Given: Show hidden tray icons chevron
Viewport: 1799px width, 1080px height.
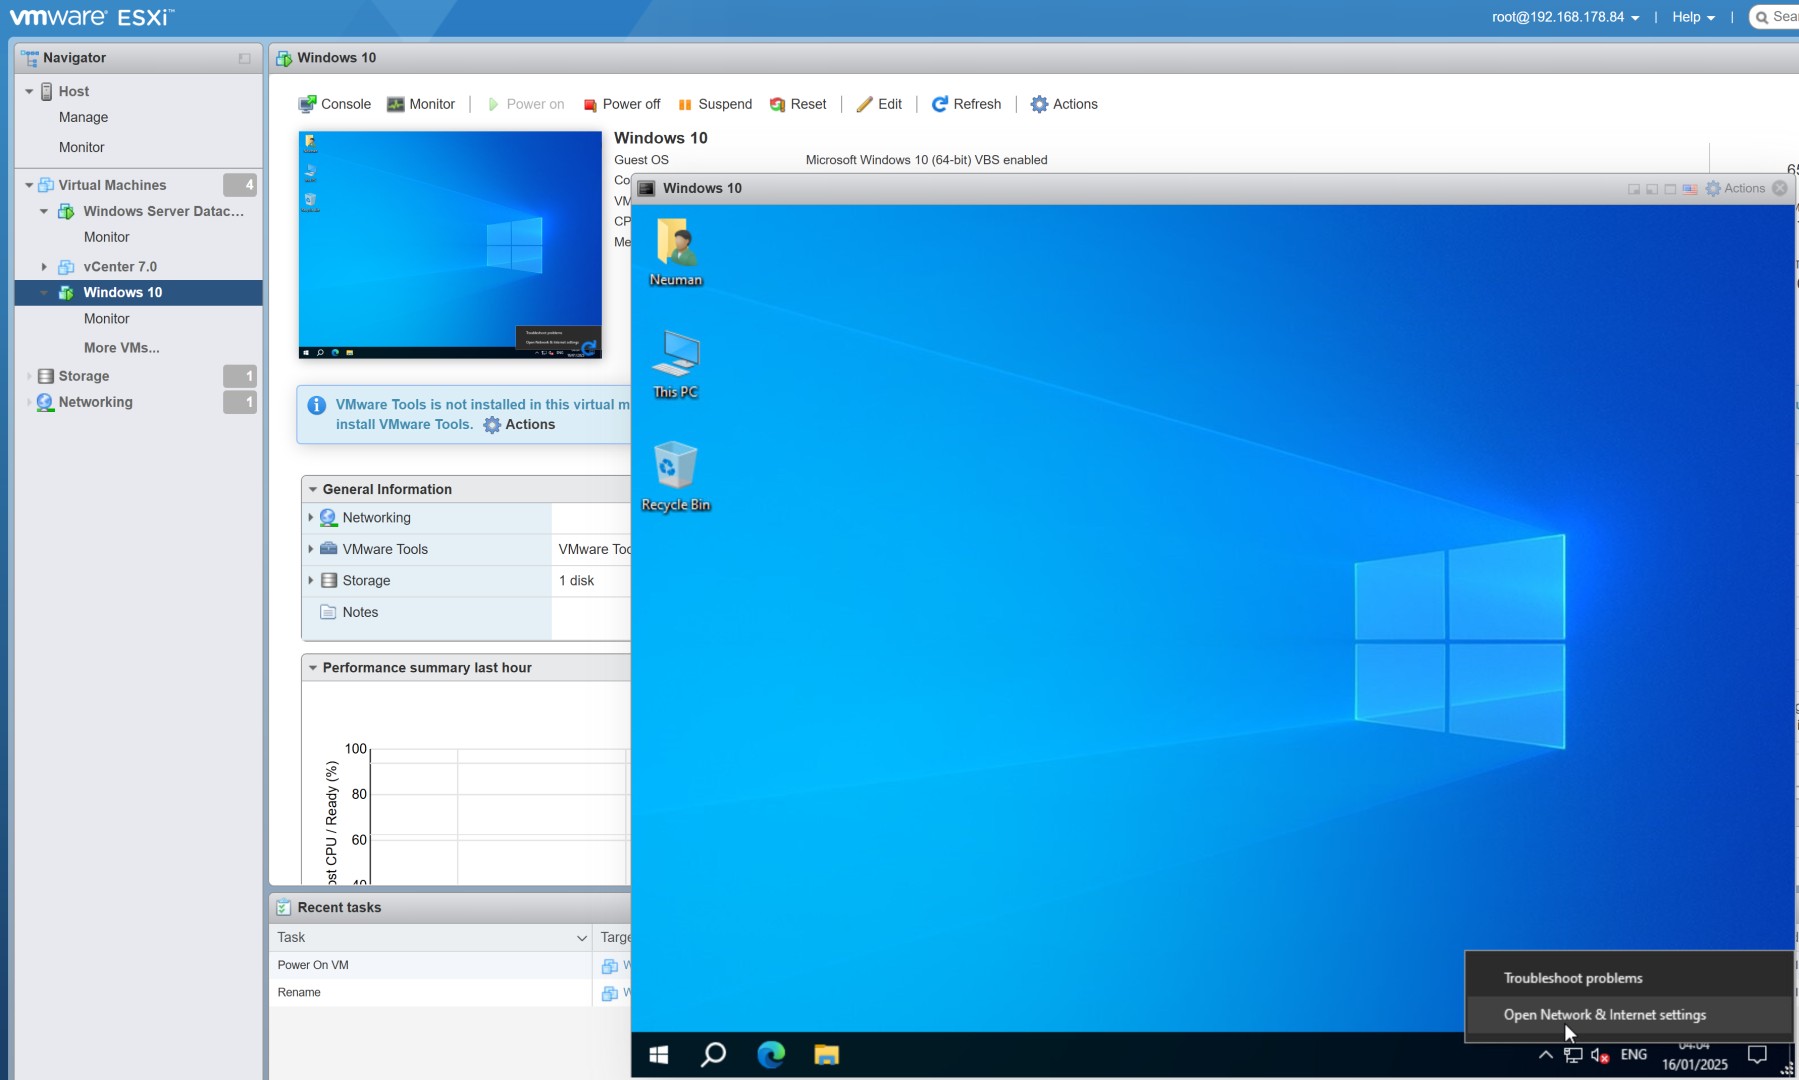Looking at the screenshot, I should tap(1545, 1055).
